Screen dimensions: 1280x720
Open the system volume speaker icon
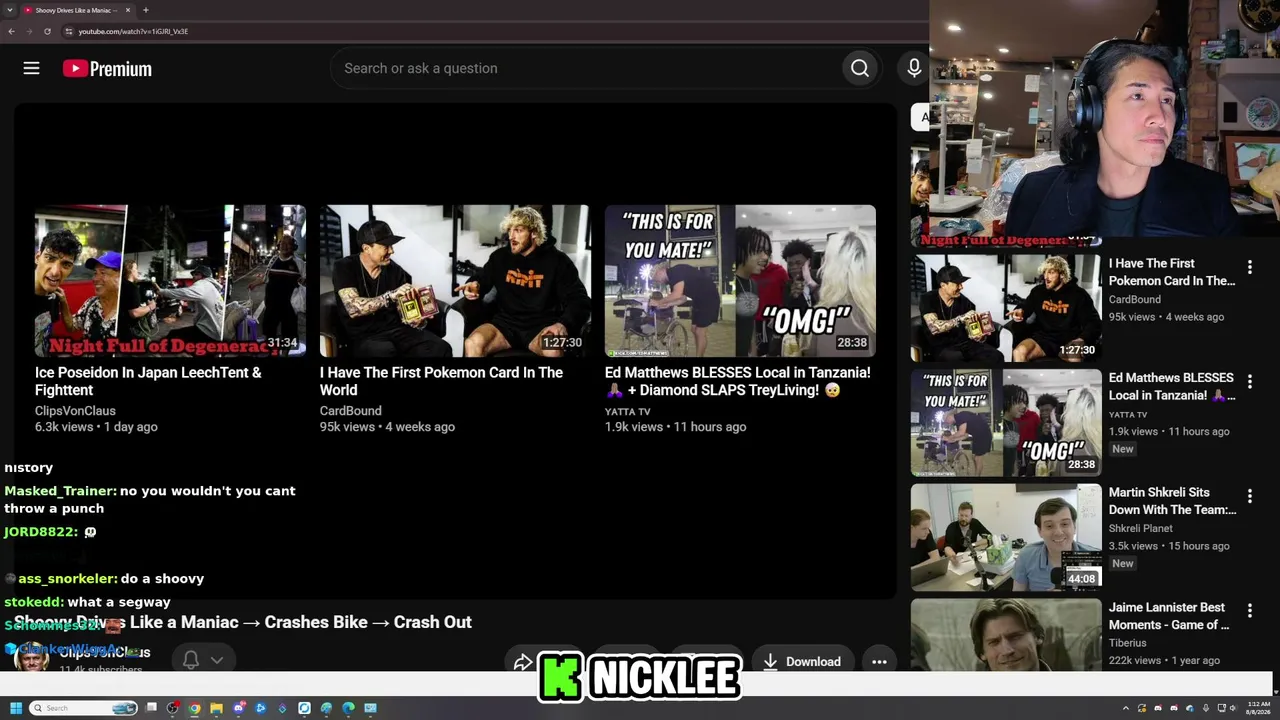coord(1232,708)
